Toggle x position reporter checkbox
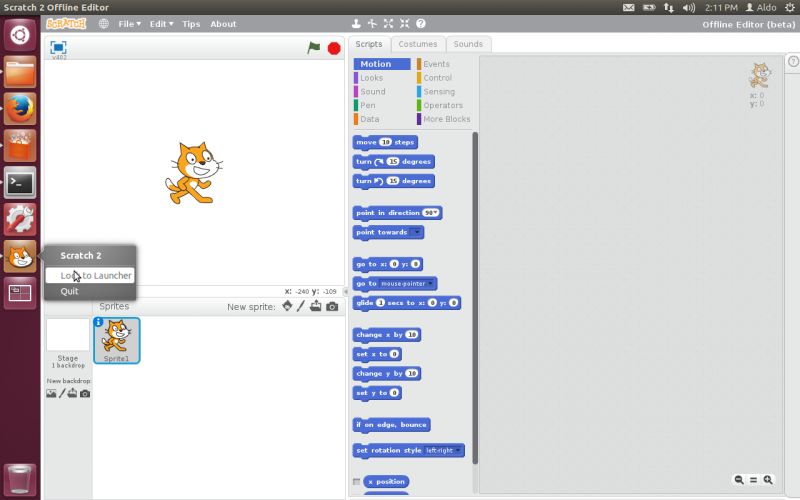Screen dimensions: 800x500 pyautogui.click(x=357, y=482)
